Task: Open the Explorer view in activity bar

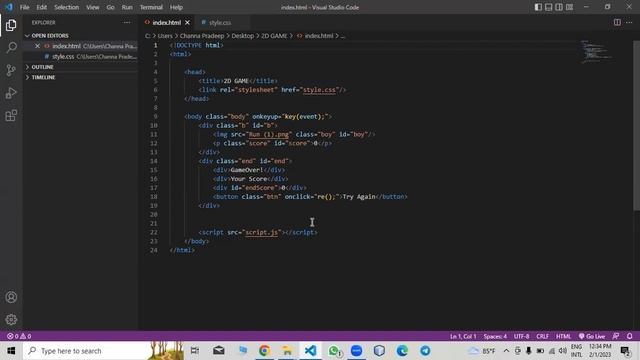Action: tap(11, 25)
